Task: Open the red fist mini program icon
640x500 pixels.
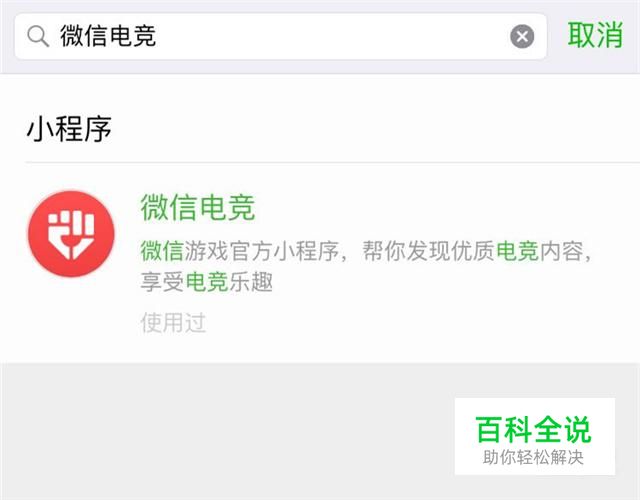Action: click(x=71, y=234)
